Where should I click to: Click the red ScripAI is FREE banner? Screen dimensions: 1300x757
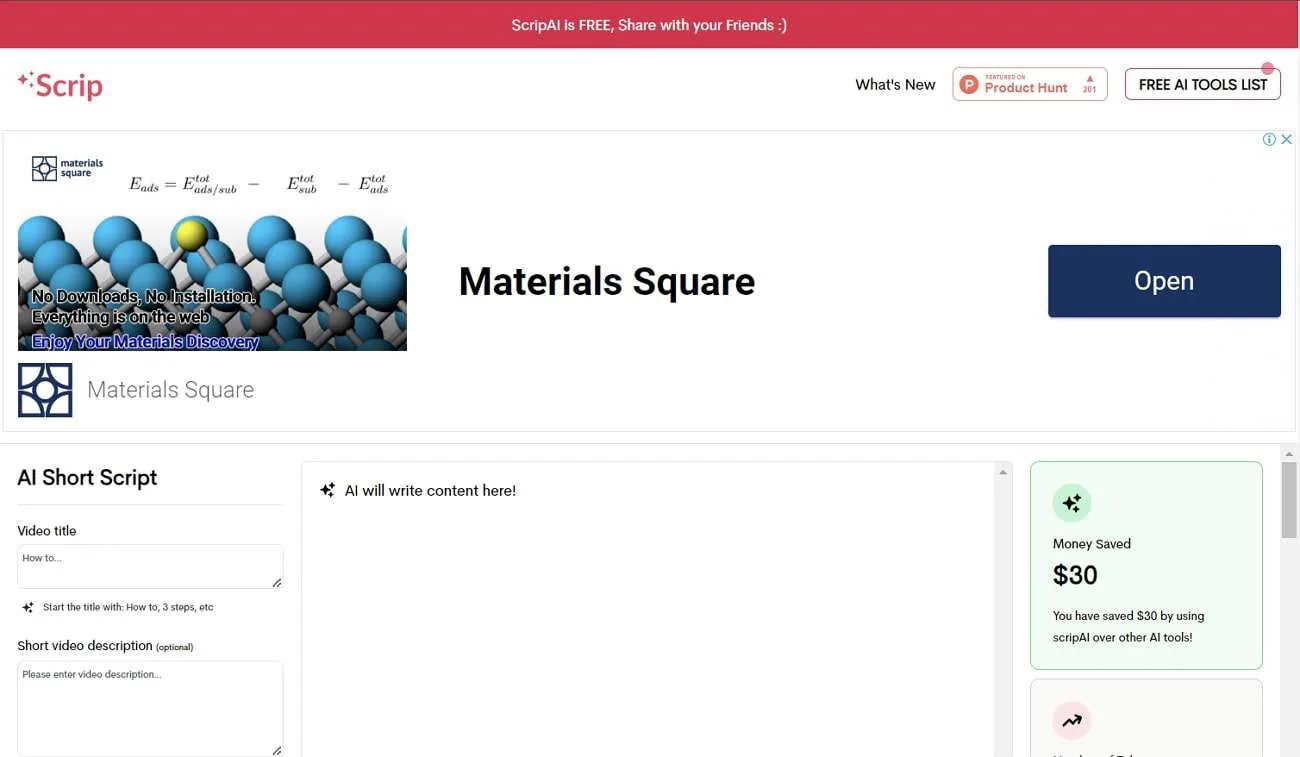(650, 24)
